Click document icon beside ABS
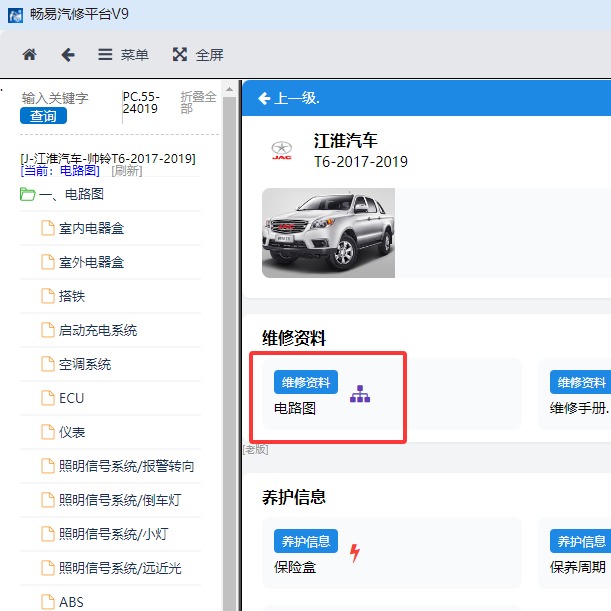611x611 pixels. point(48,602)
